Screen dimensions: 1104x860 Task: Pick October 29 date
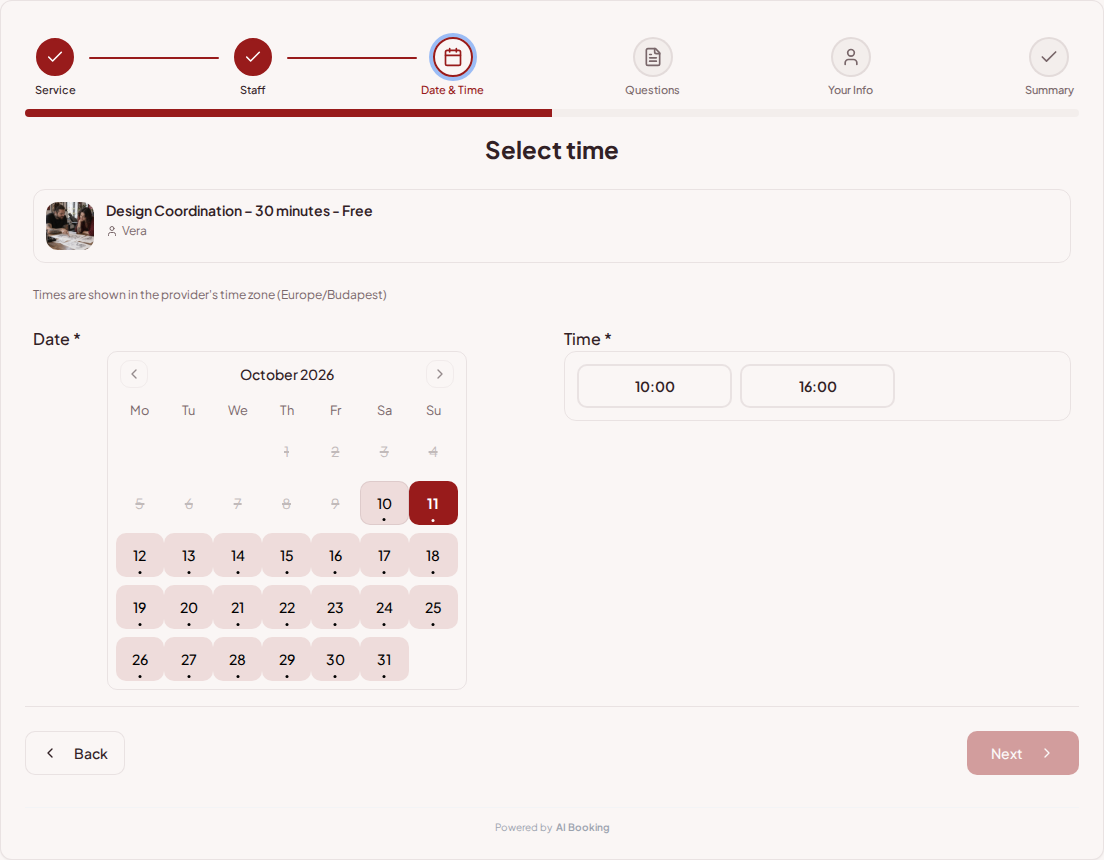pyautogui.click(x=287, y=659)
